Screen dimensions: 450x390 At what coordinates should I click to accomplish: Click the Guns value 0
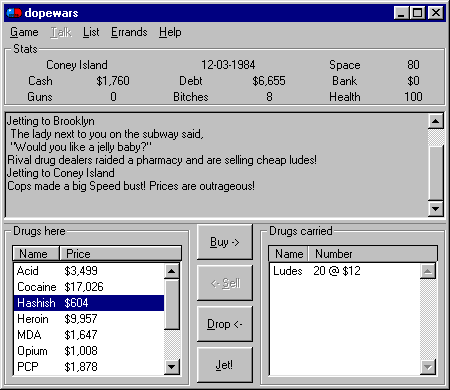113,97
